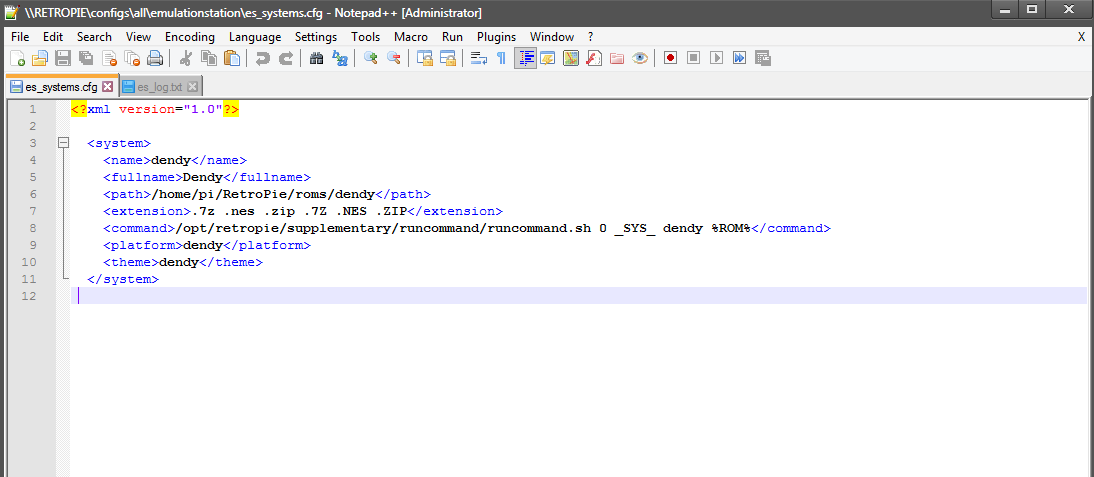Cut selection with the scissors icon
The height and width of the screenshot is (477, 1094).
(186, 59)
